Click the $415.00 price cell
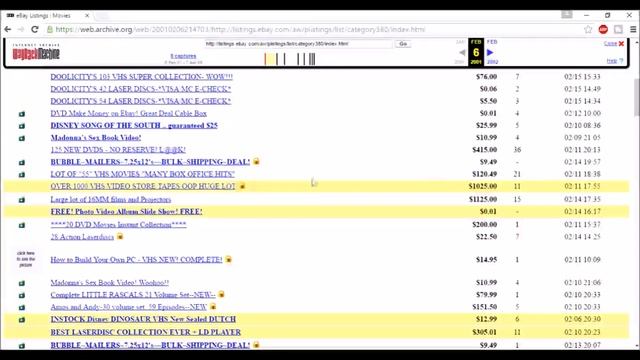The height and width of the screenshot is (360, 640). [x=484, y=150]
